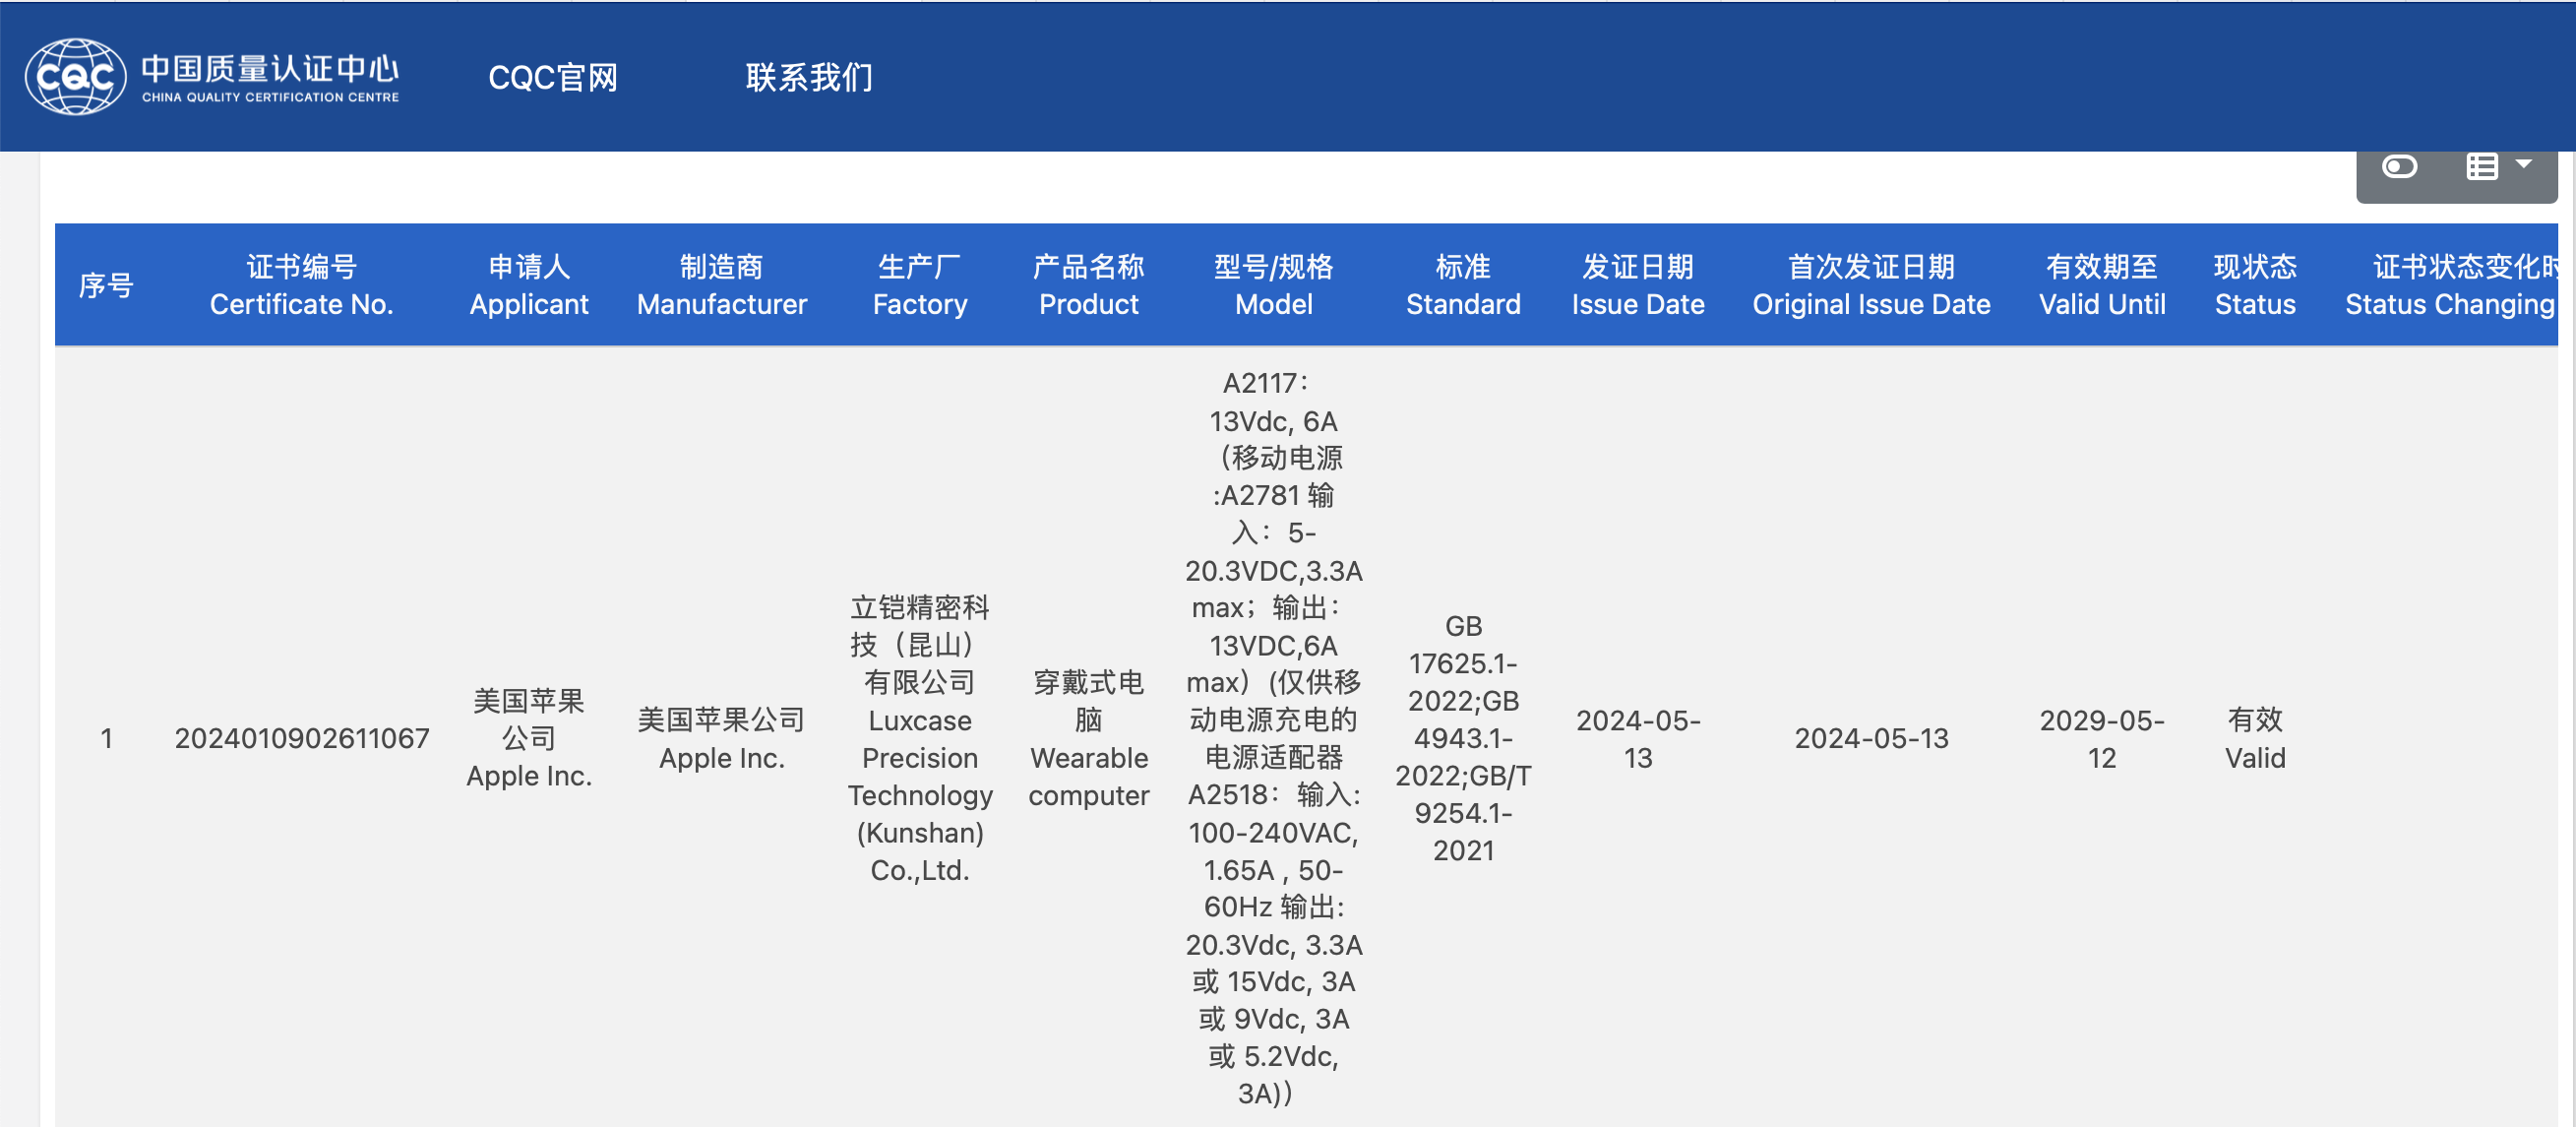
Task: Open the 联系我们 menu item
Action: point(808,77)
